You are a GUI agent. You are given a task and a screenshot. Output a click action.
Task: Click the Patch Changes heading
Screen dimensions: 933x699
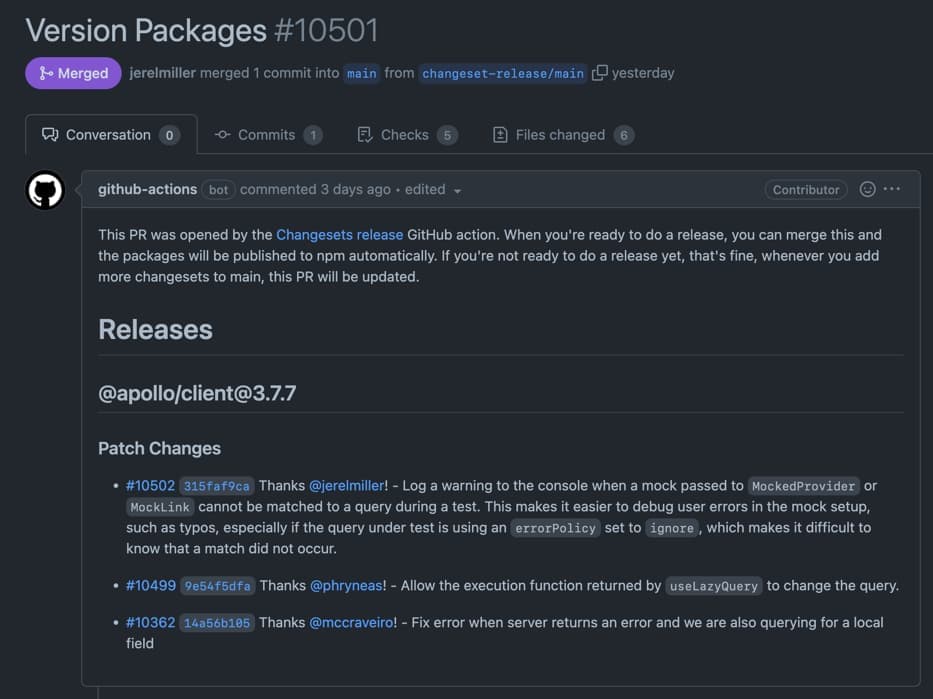[x=159, y=448]
